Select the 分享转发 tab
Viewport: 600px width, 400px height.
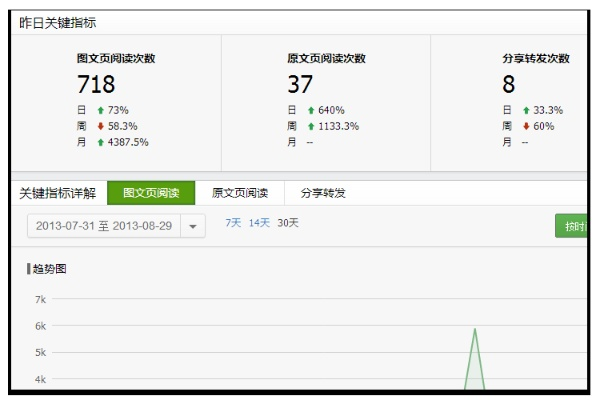pos(323,193)
